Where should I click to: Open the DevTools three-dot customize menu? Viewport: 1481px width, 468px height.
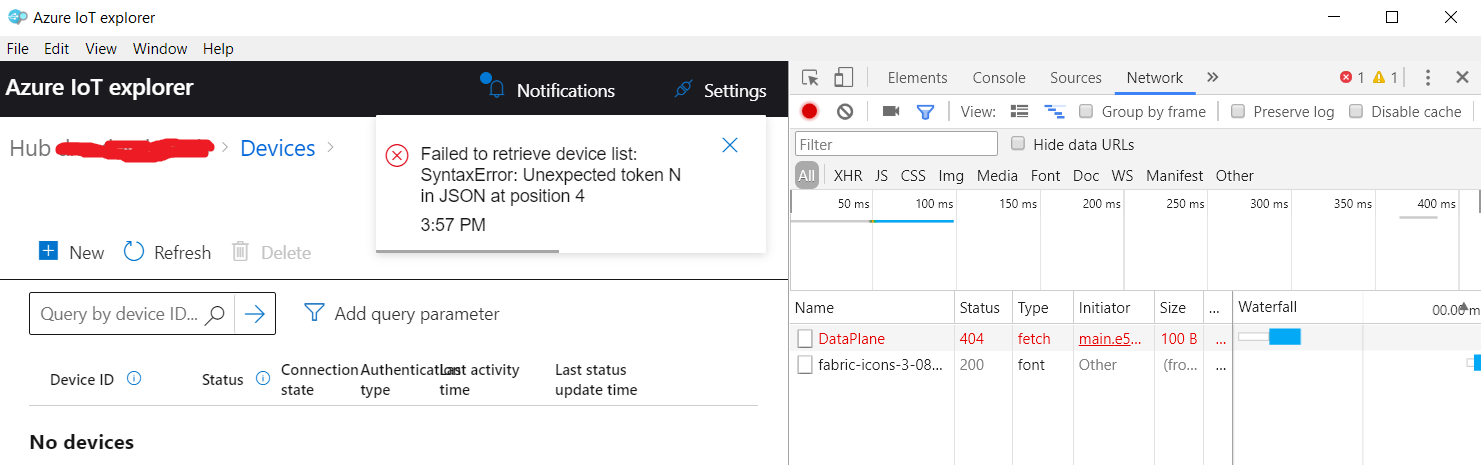coord(1428,78)
